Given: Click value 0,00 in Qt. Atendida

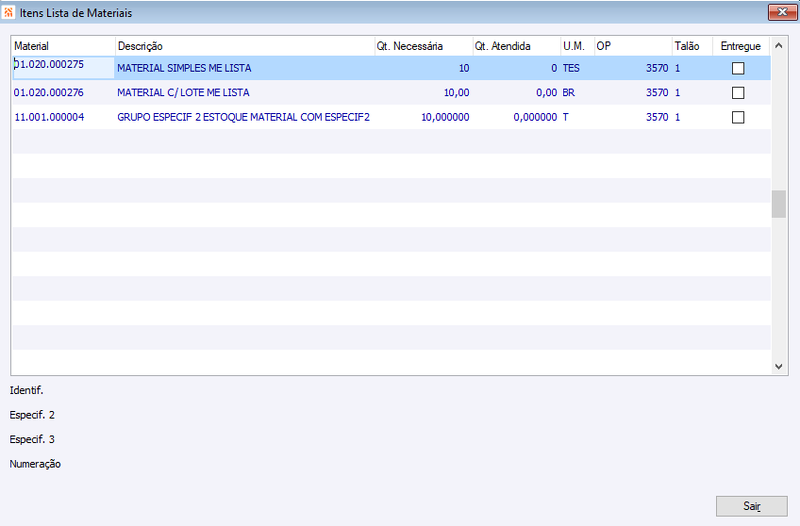Looking at the screenshot, I should tap(546, 92).
